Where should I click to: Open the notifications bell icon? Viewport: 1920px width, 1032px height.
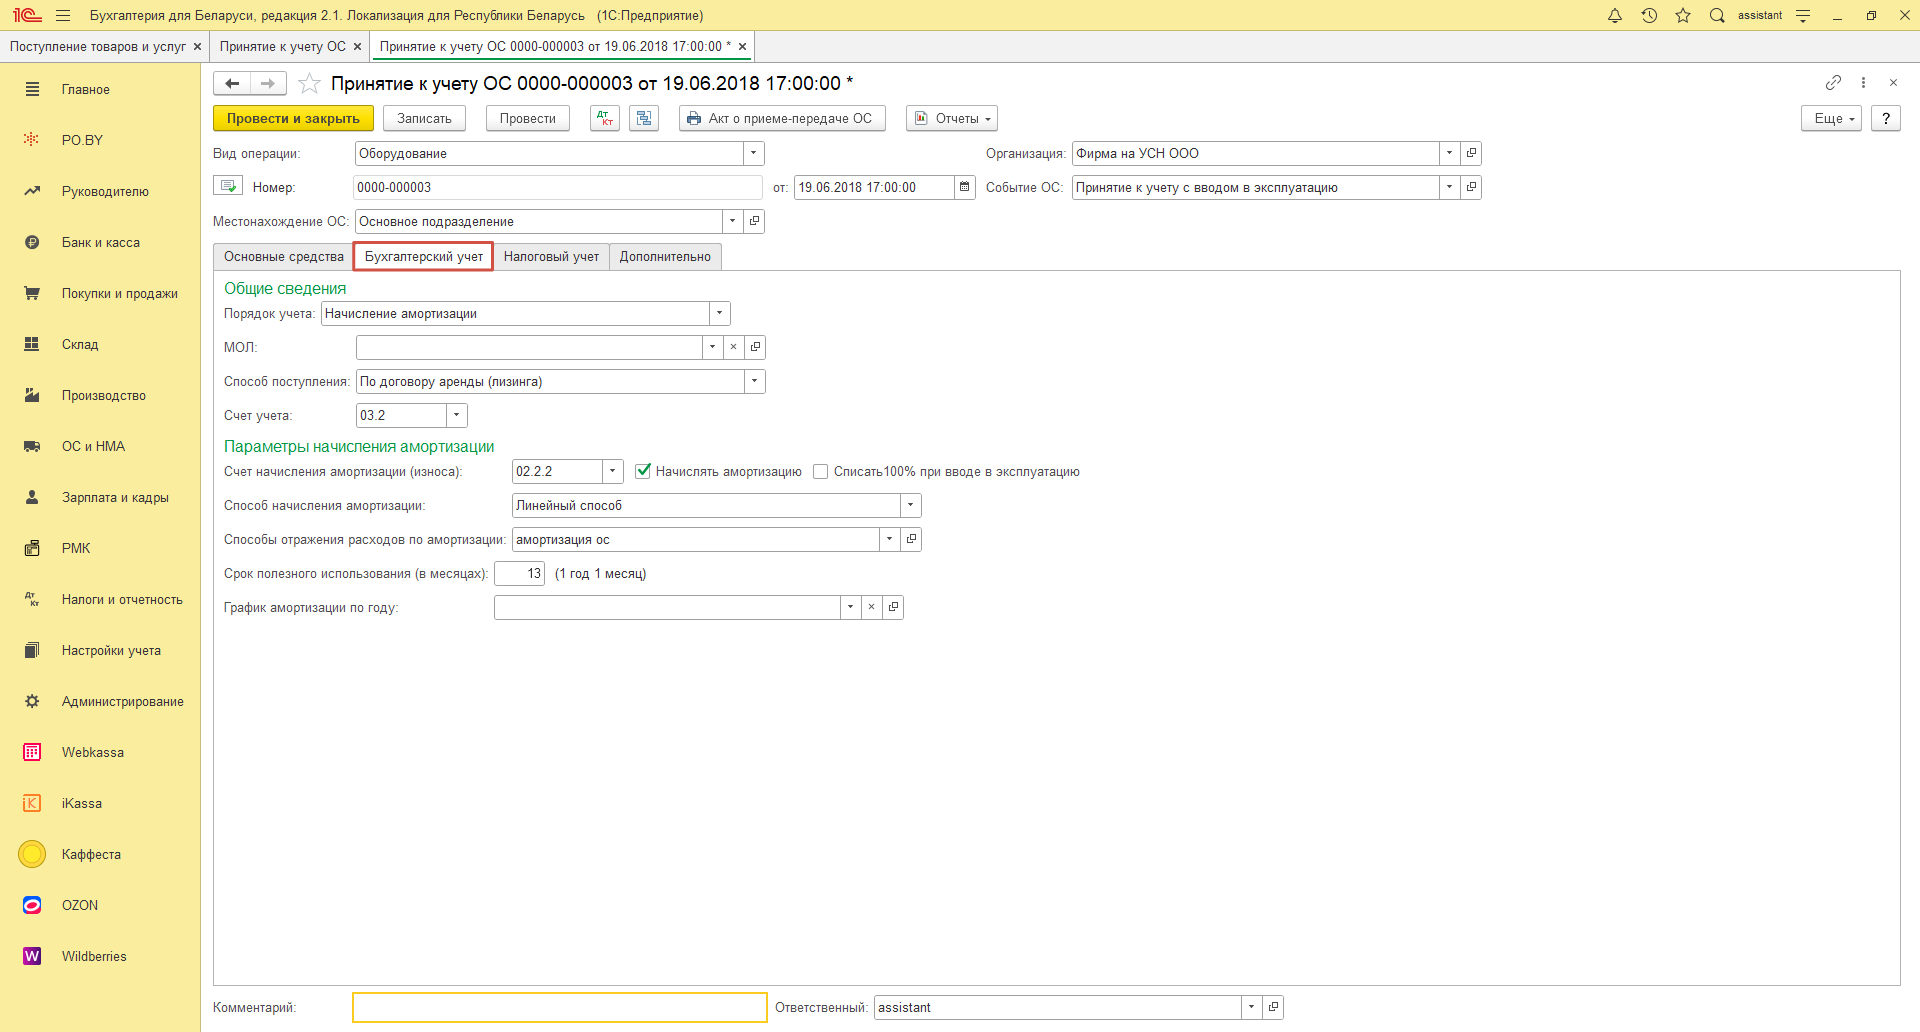click(x=1614, y=16)
